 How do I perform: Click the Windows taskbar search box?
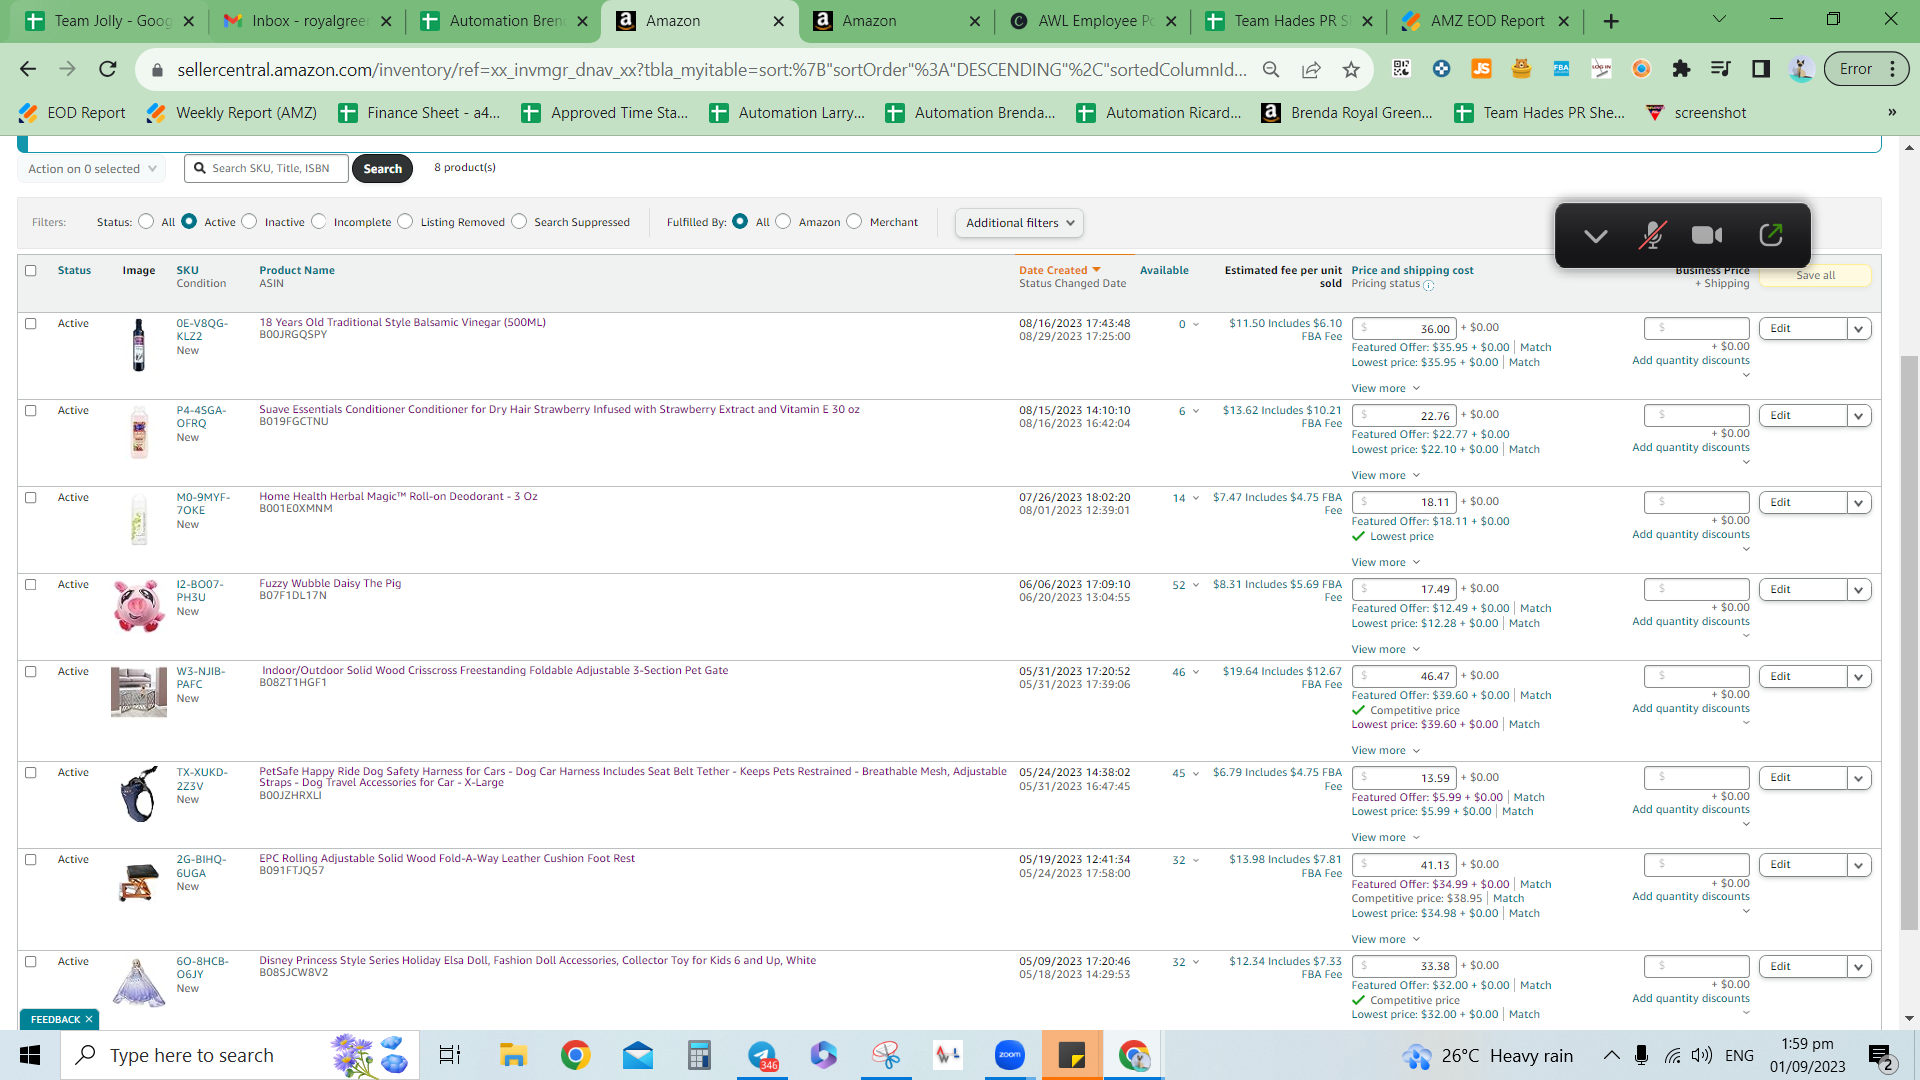click(240, 1055)
